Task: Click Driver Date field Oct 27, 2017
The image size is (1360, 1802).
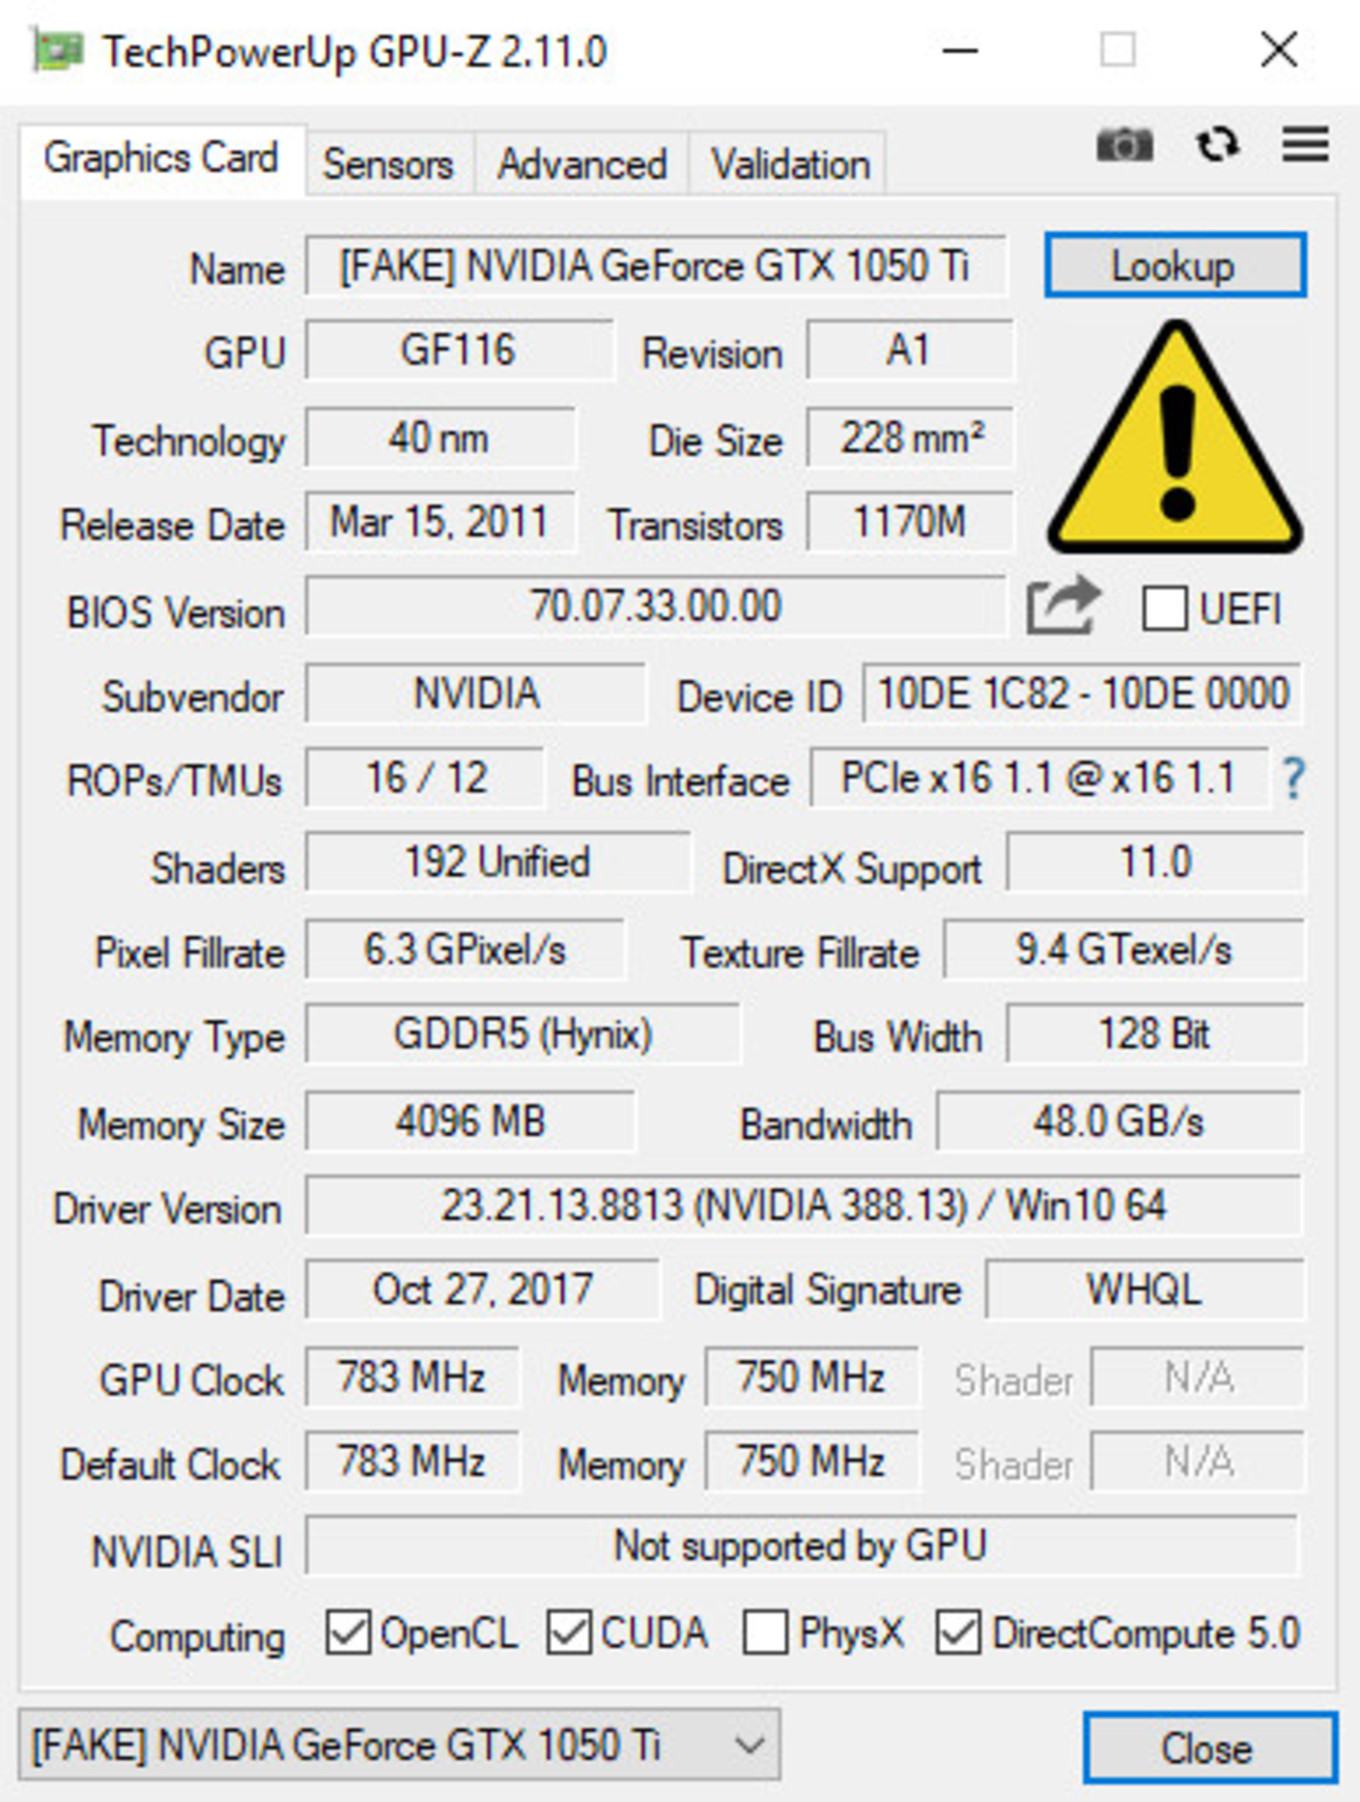Action: (482, 1289)
